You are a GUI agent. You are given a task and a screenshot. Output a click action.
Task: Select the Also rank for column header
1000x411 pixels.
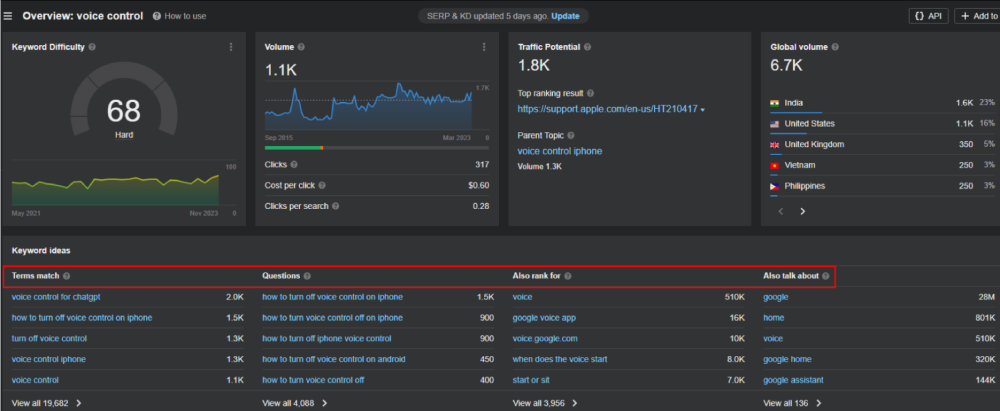[536, 276]
